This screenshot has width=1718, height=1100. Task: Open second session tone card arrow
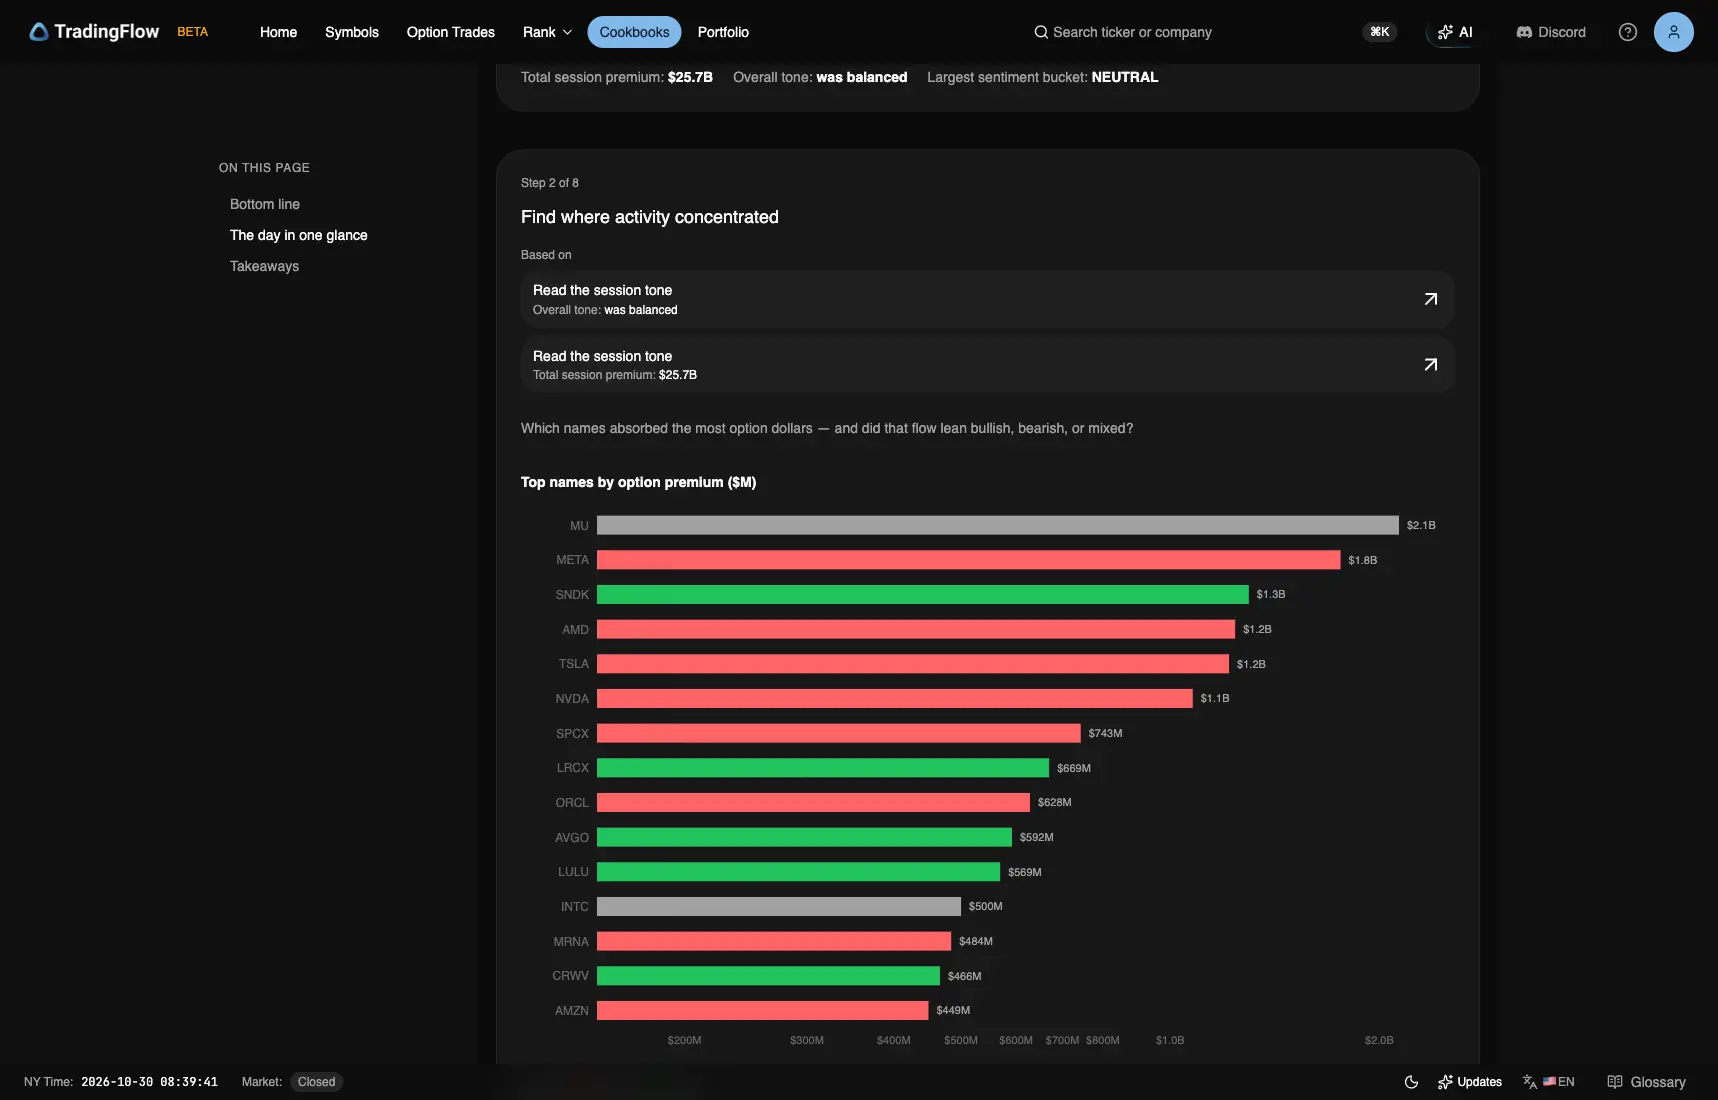(1431, 365)
